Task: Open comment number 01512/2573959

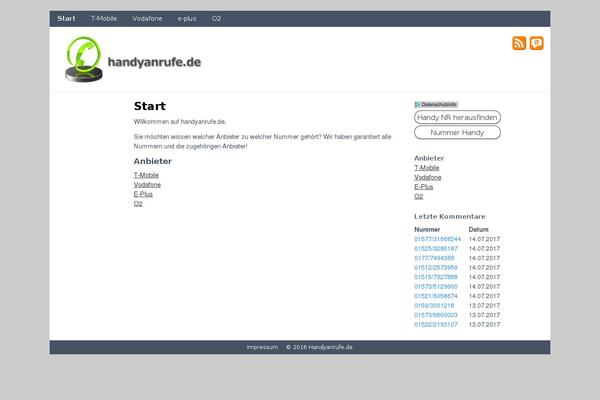Action: (x=436, y=268)
